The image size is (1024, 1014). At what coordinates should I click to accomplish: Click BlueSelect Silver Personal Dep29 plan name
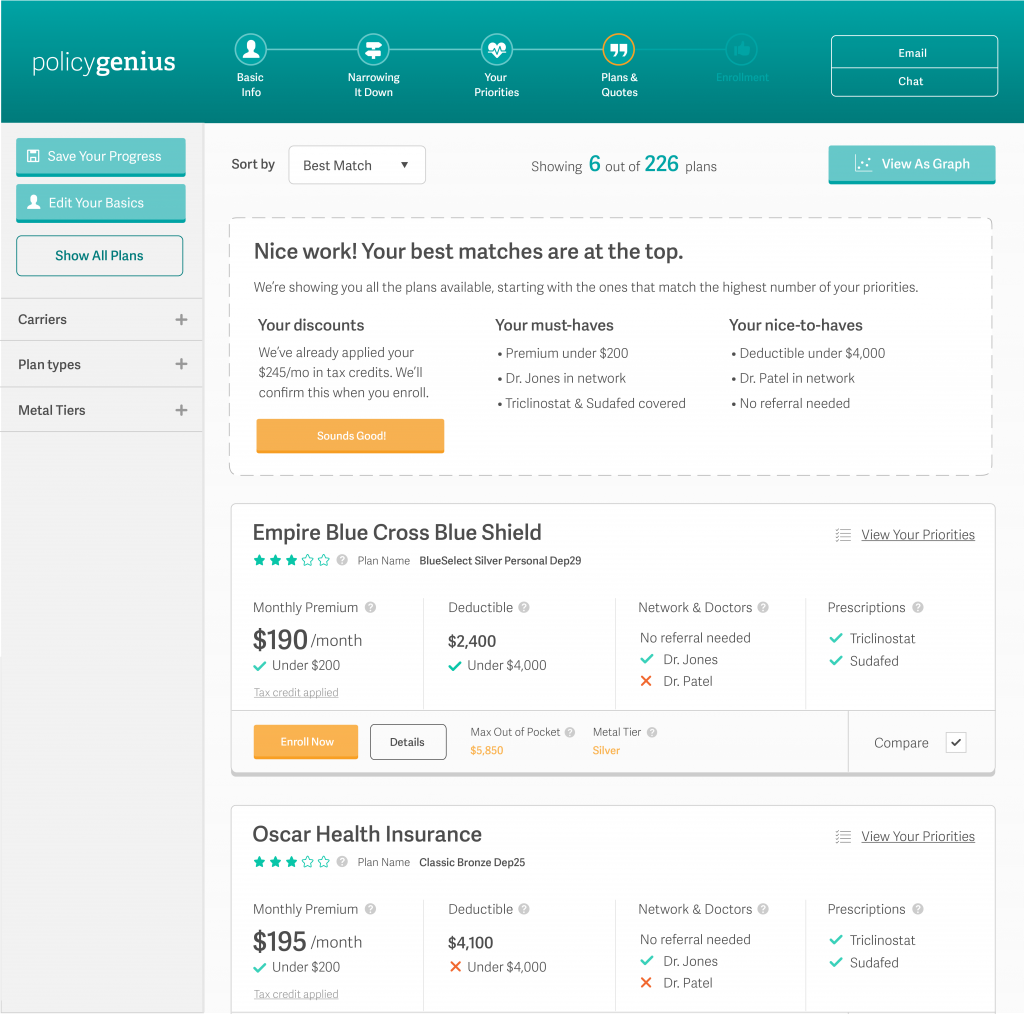point(500,561)
